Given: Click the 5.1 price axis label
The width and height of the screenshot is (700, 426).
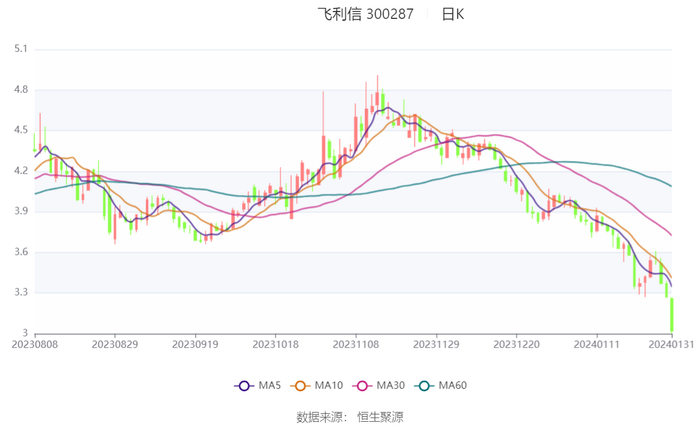Looking at the screenshot, I should (21, 49).
